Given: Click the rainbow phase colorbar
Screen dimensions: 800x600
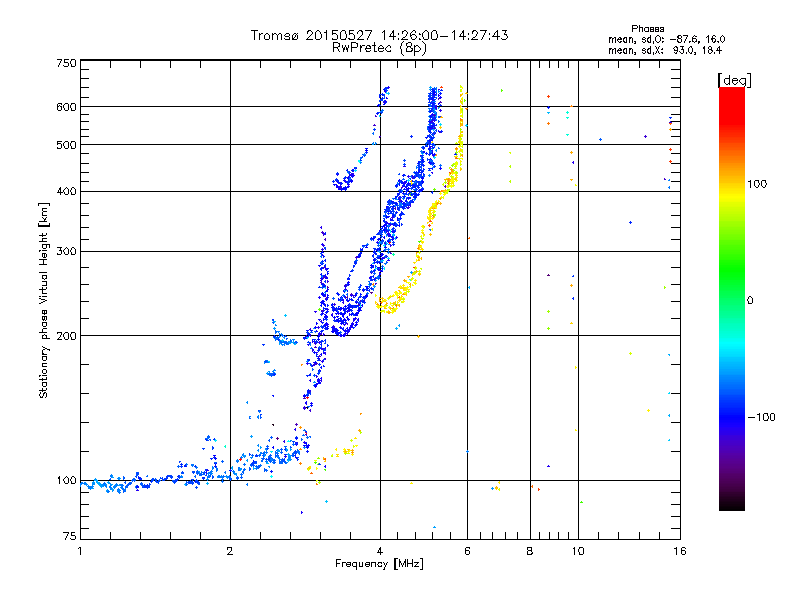Looking at the screenshot, I should pos(732,299).
